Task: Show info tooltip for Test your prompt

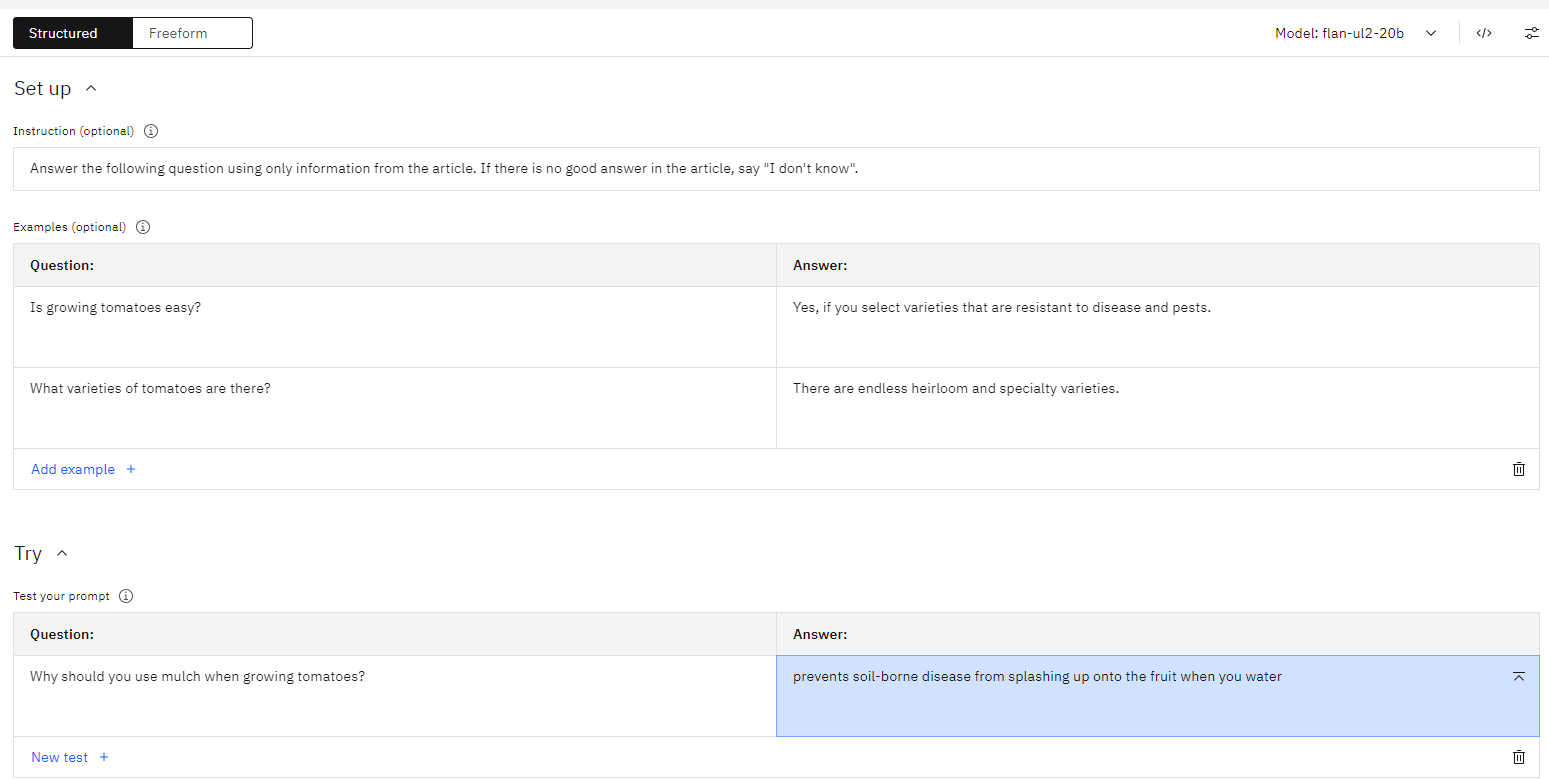Action: click(126, 596)
